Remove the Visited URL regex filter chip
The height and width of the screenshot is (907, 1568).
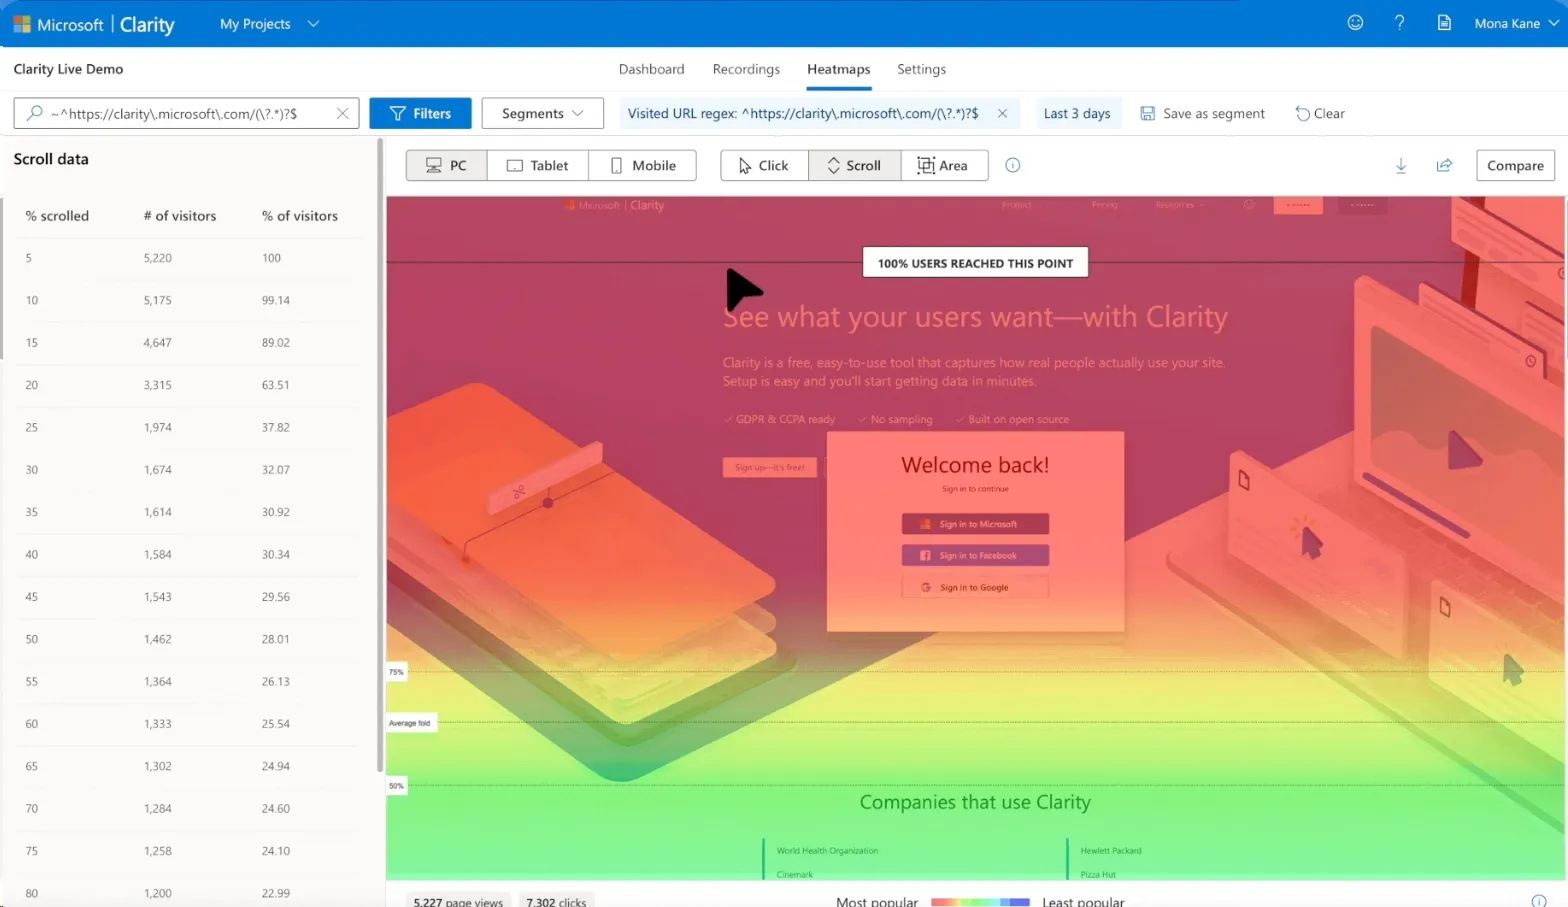tap(1002, 114)
